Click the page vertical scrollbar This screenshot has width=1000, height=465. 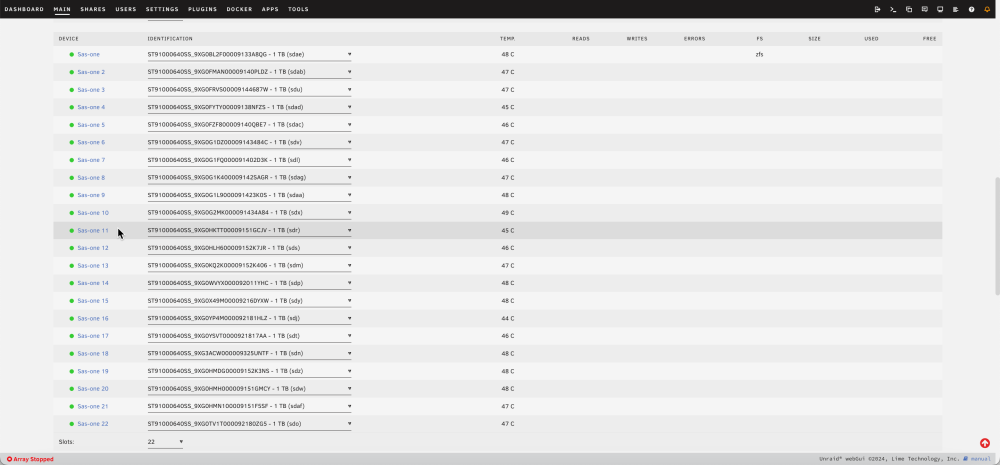point(997,236)
